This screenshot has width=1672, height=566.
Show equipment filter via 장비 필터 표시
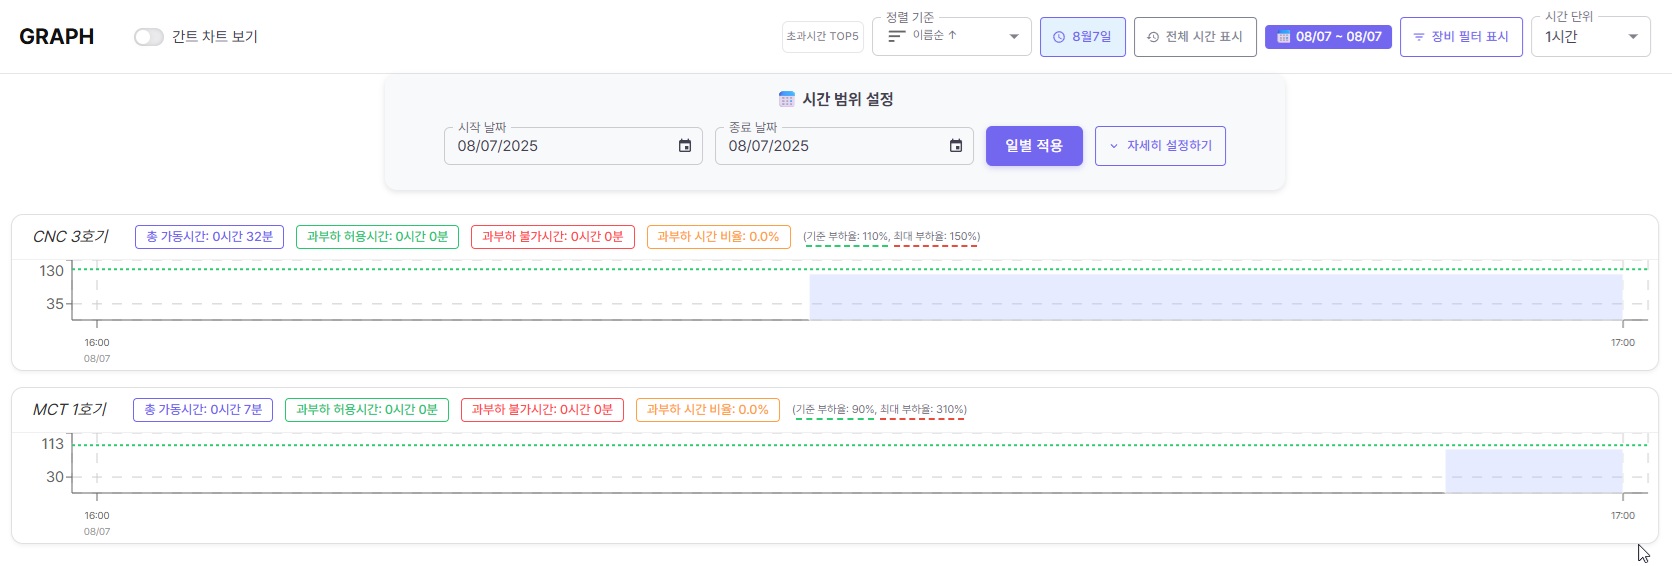point(1460,37)
